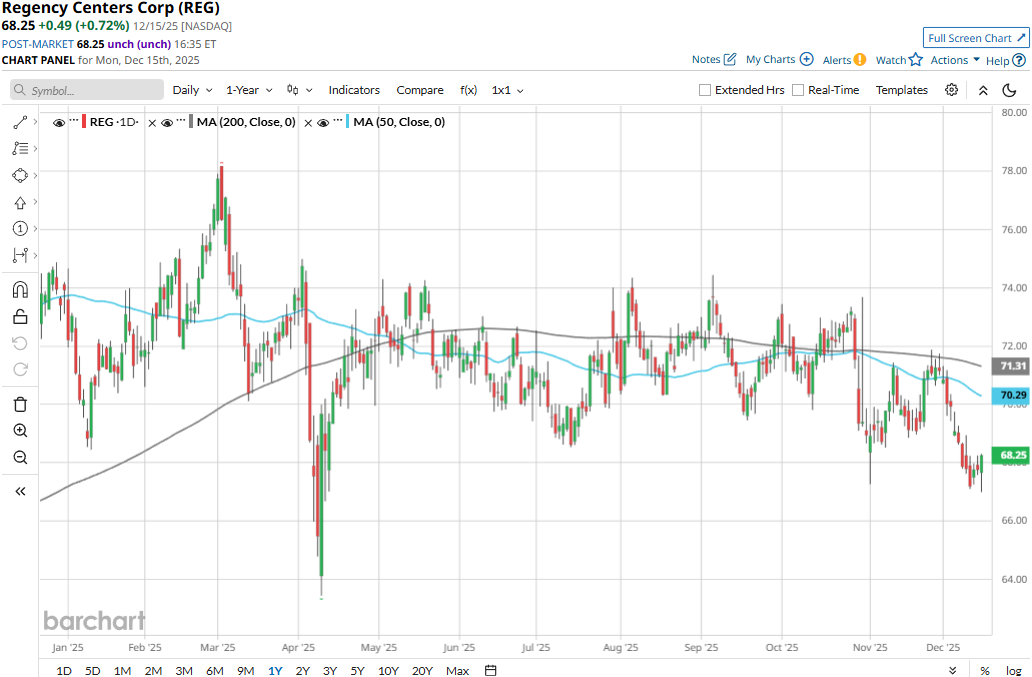Collapse the chart header with double chevron
This screenshot has height=677, width=1032.
tap(983, 90)
